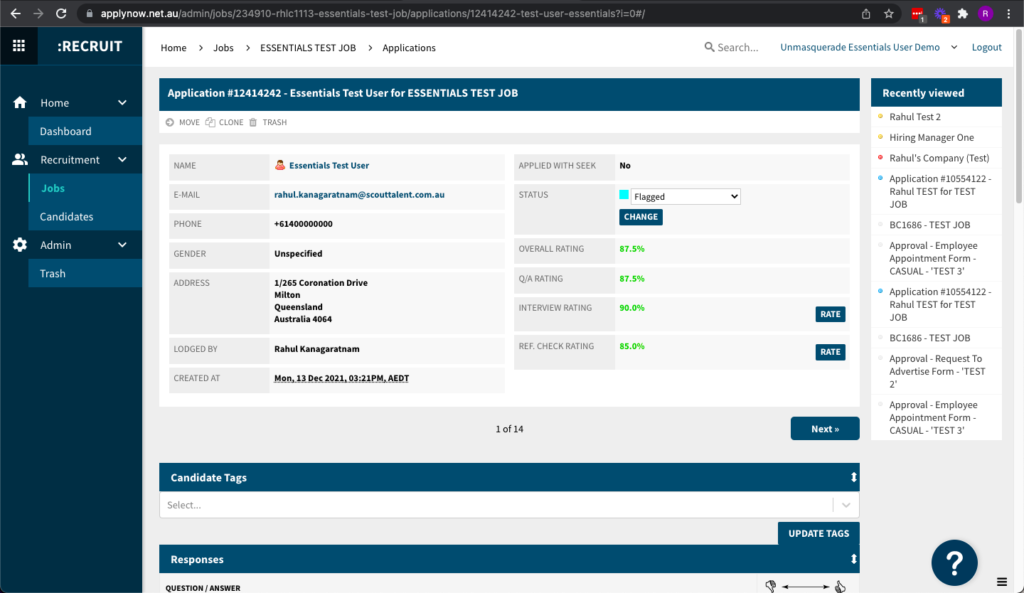Click the Logout link

986,47
